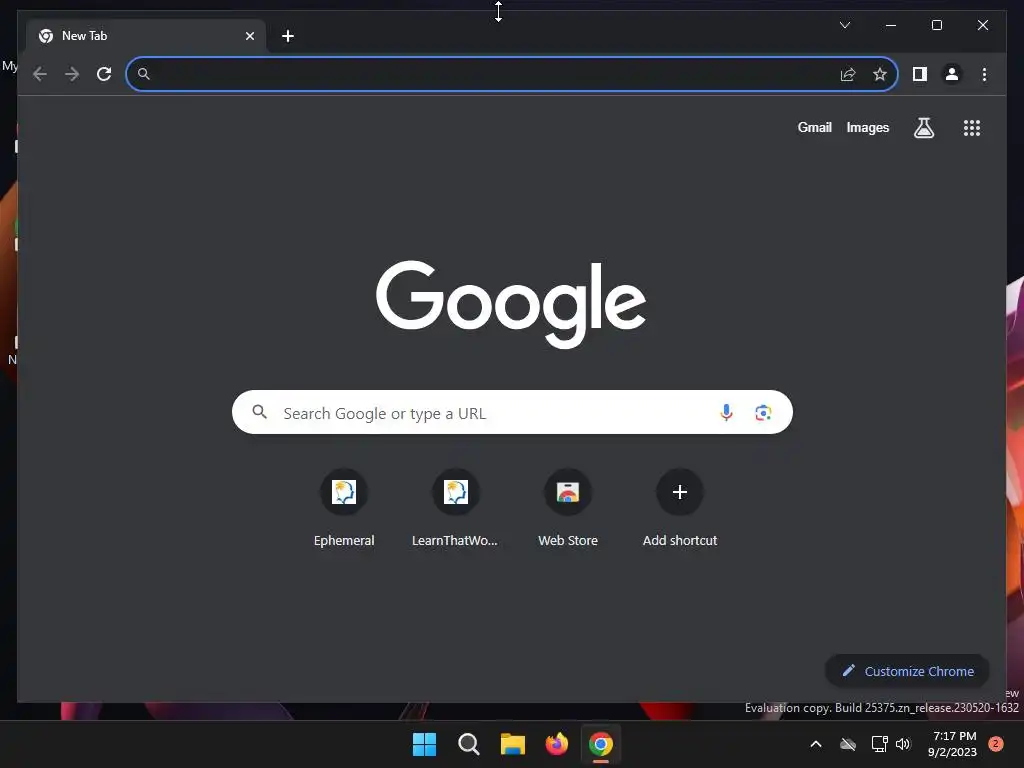Click the browser back arrow
1024x768 pixels.
(x=40, y=74)
